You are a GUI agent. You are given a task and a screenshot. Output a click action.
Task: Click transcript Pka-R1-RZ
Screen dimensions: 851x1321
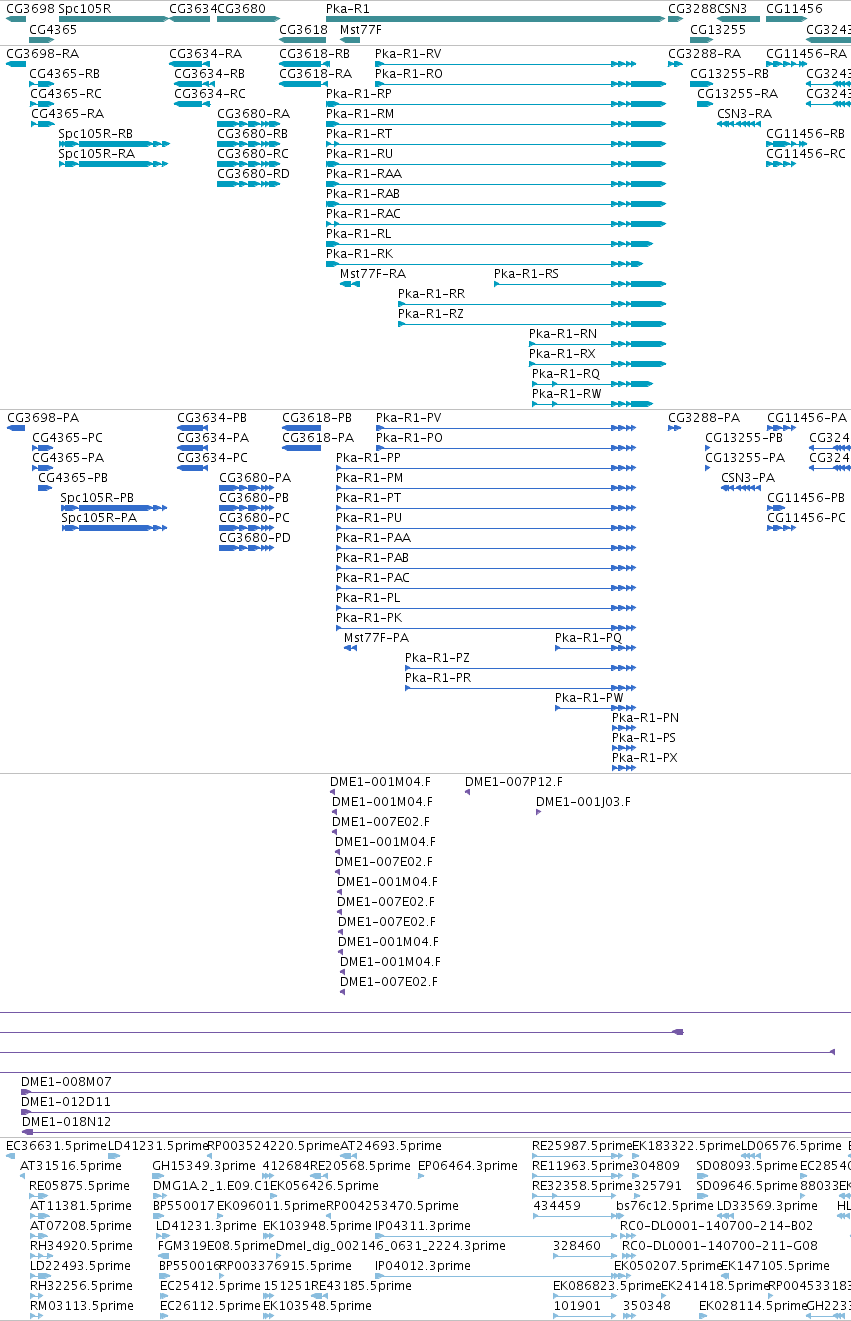(431, 313)
